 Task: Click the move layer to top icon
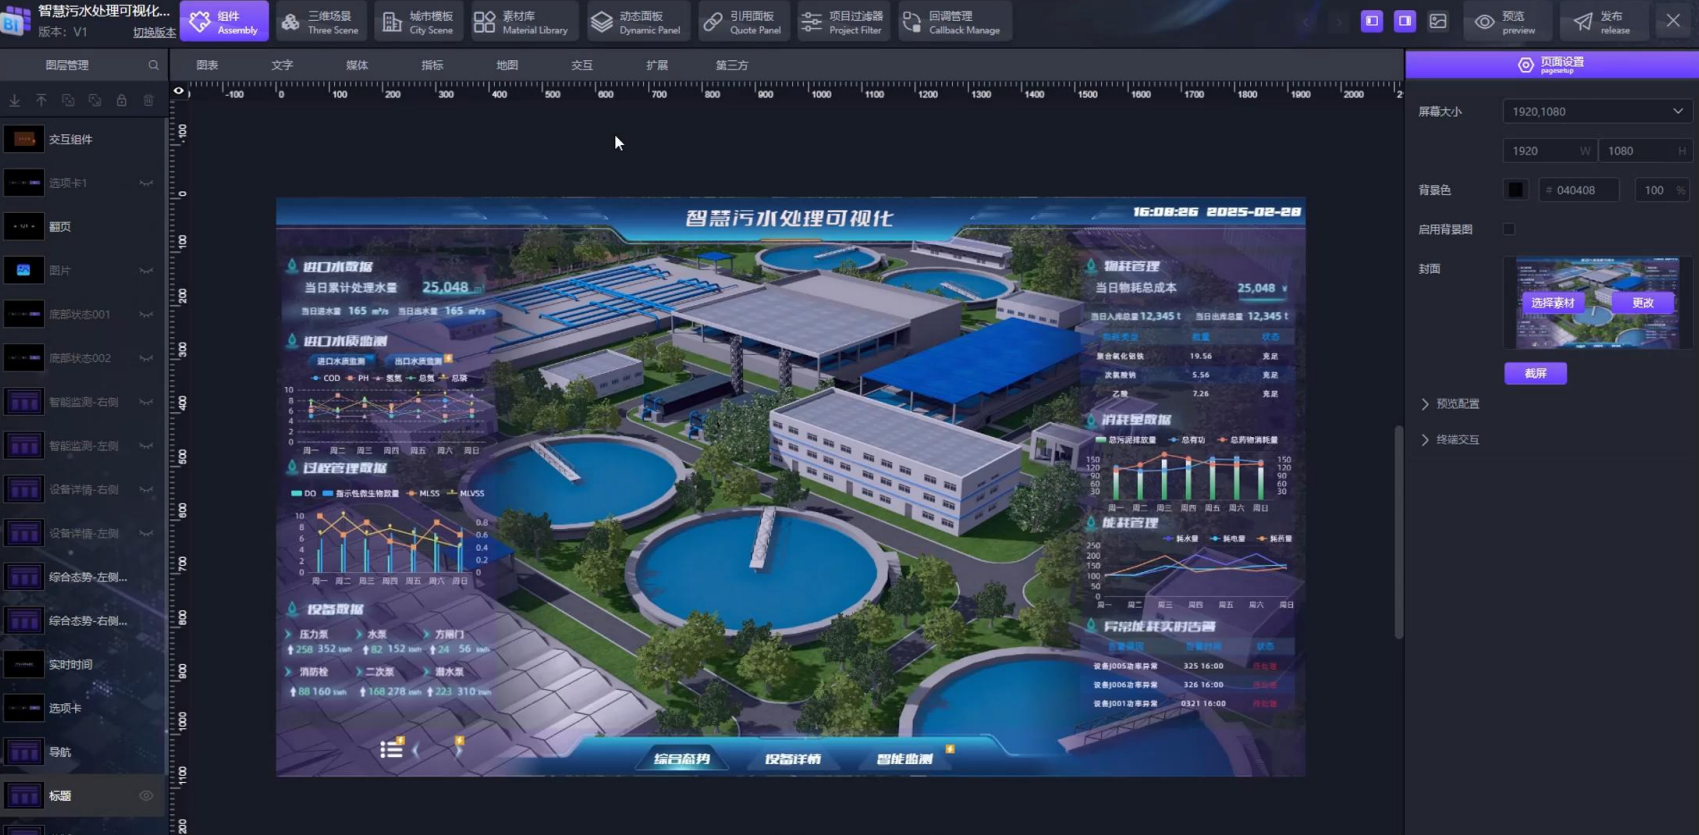(x=41, y=100)
